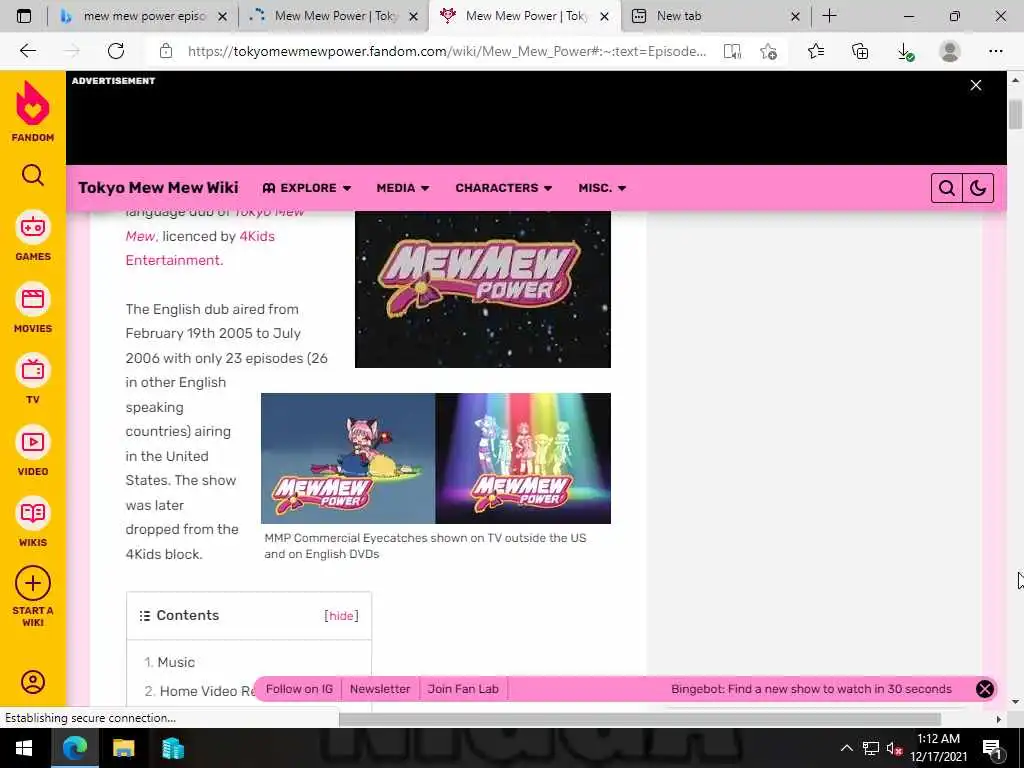Image resolution: width=1024 pixels, height=768 pixels.
Task: Jump to Music section in Contents
Action: pyautogui.click(x=176, y=662)
